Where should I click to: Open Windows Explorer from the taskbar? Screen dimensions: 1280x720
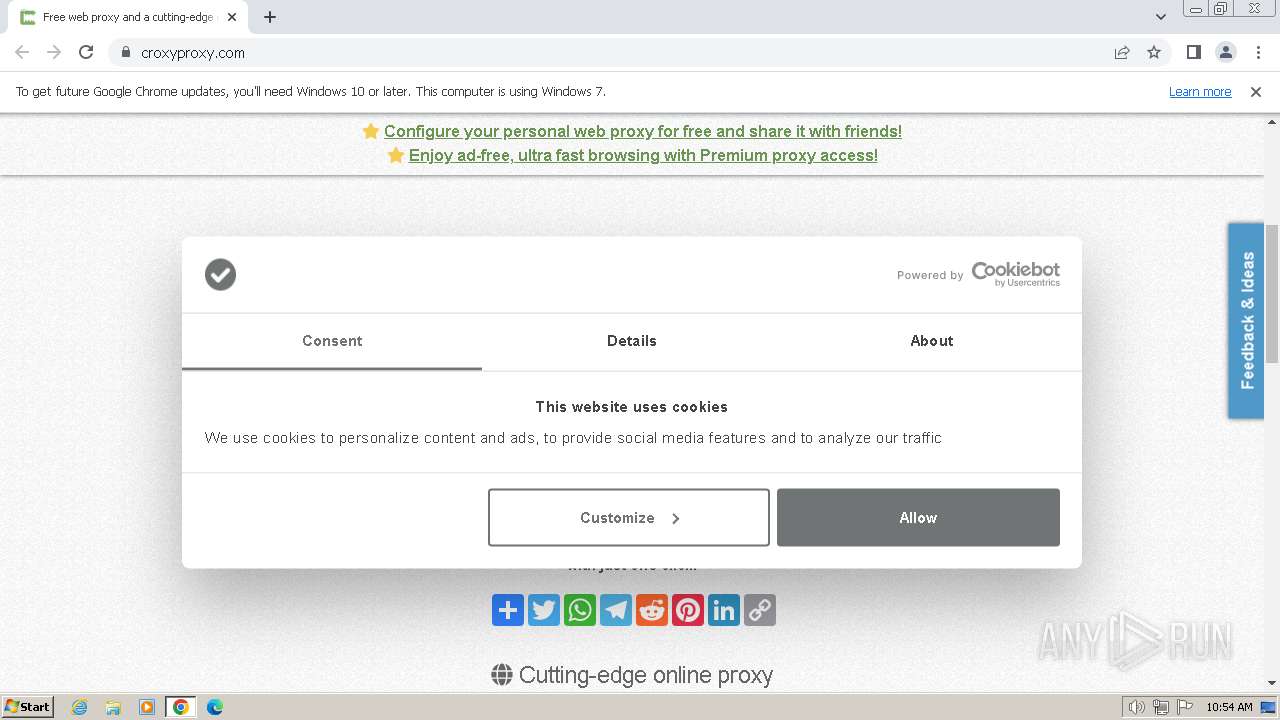113,707
